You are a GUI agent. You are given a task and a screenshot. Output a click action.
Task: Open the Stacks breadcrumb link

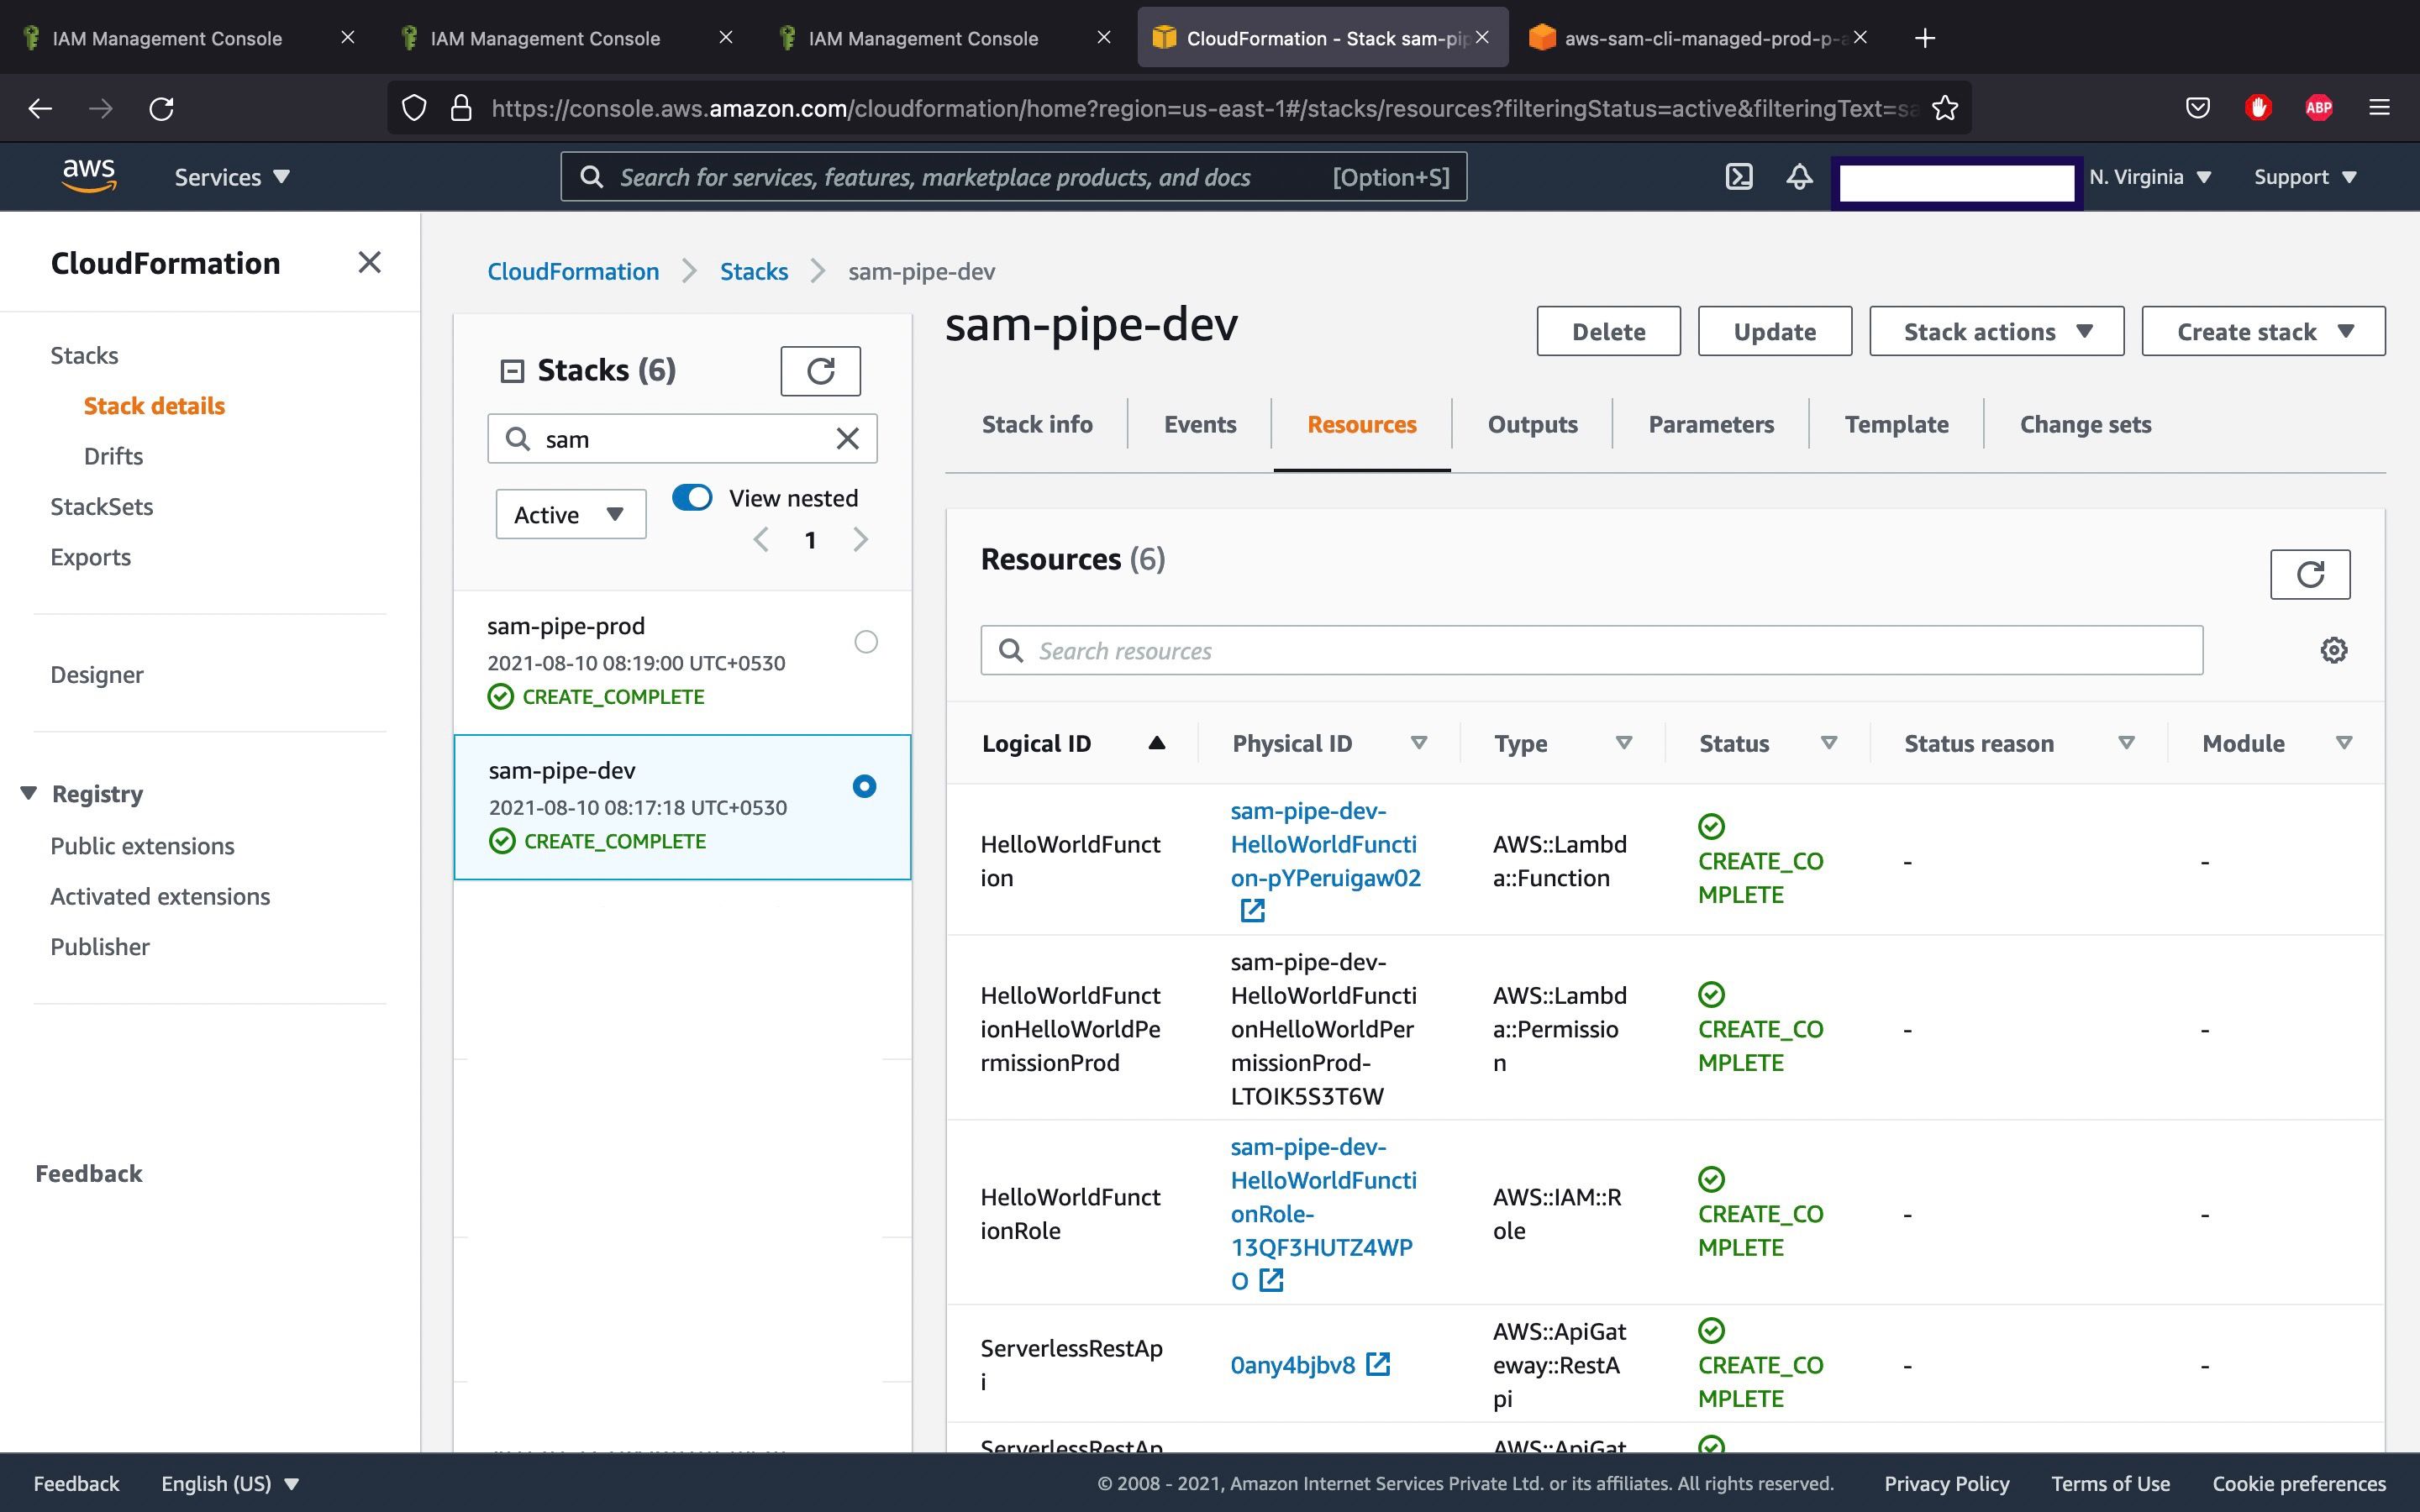[x=754, y=271]
